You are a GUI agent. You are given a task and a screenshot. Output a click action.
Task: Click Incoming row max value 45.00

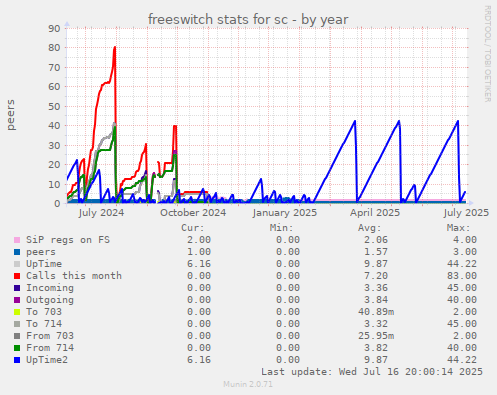click(462, 288)
